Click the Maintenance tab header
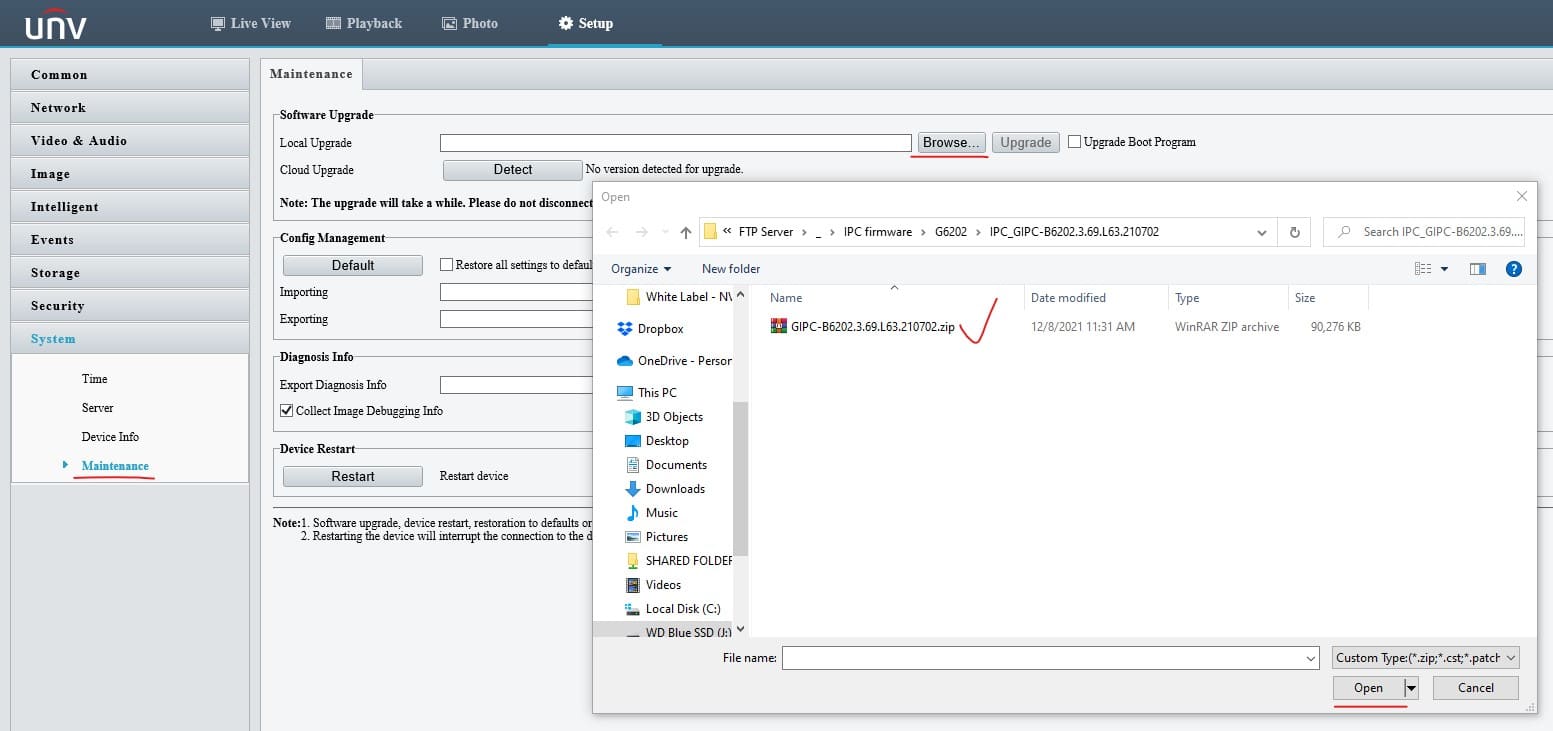 (x=311, y=74)
